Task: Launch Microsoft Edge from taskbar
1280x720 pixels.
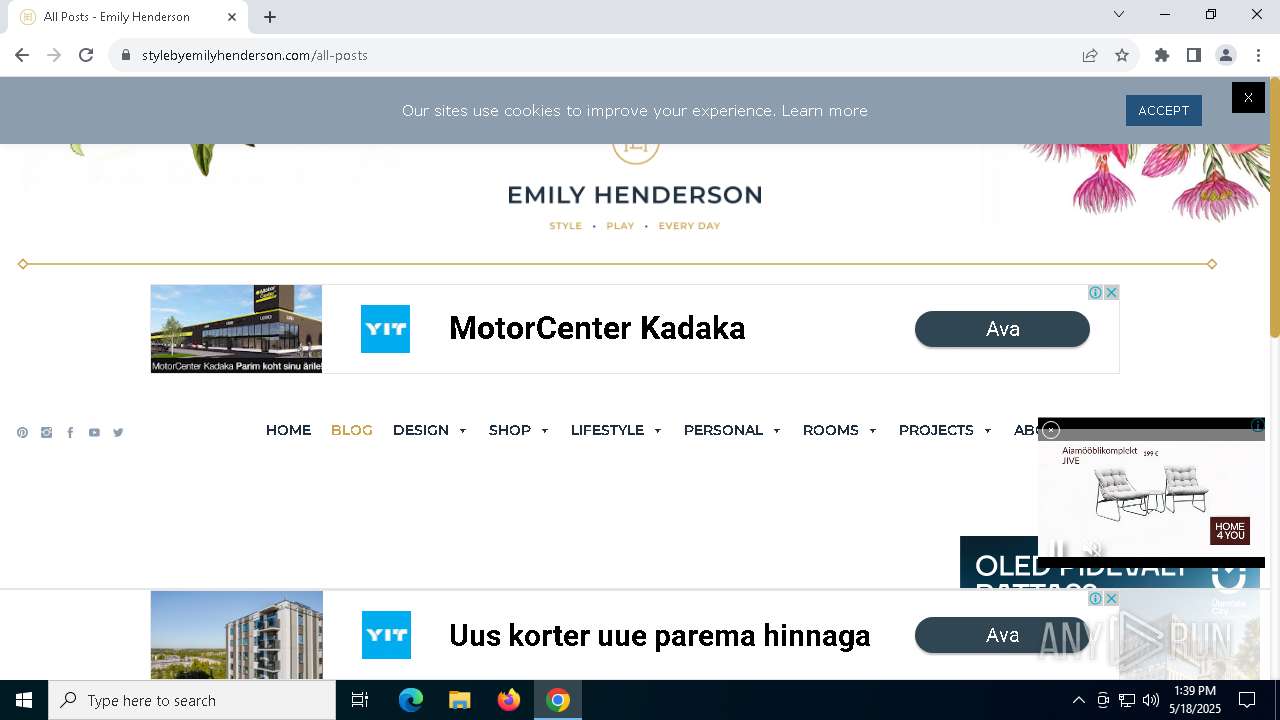Action: [411, 700]
